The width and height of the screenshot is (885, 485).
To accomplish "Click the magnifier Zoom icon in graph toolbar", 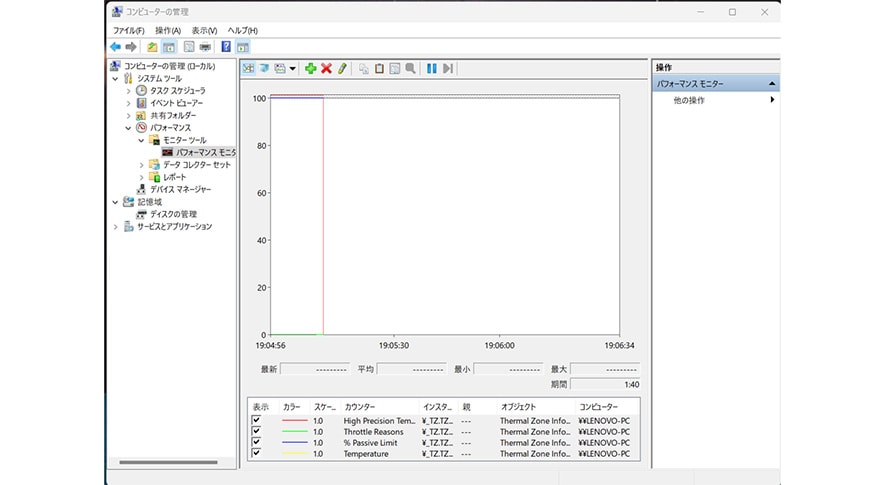I will tap(410, 68).
